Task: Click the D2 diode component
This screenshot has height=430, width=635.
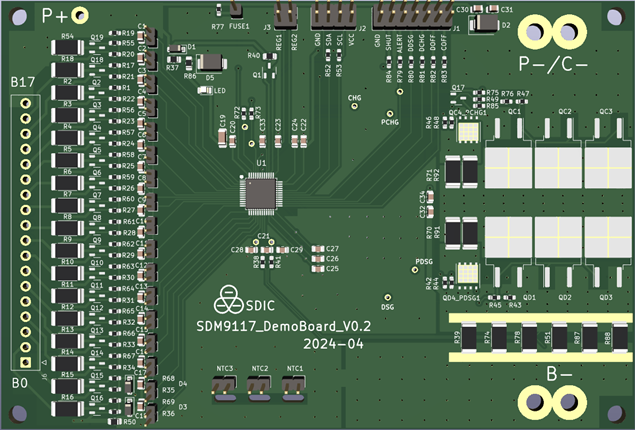Action: (x=484, y=24)
